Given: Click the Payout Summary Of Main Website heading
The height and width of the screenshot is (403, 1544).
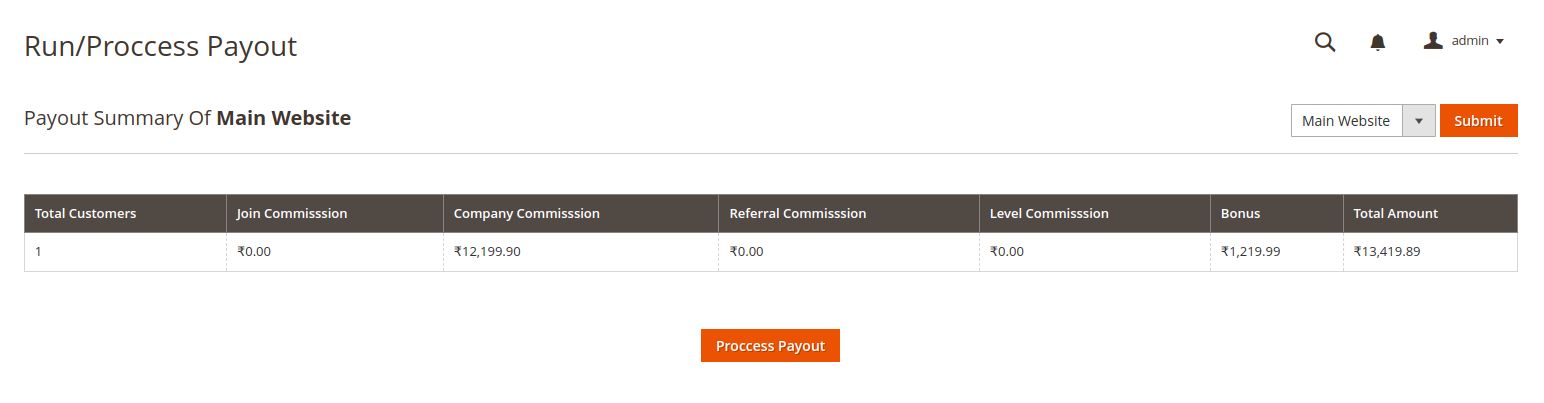Looking at the screenshot, I should pyautogui.click(x=188, y=118).
